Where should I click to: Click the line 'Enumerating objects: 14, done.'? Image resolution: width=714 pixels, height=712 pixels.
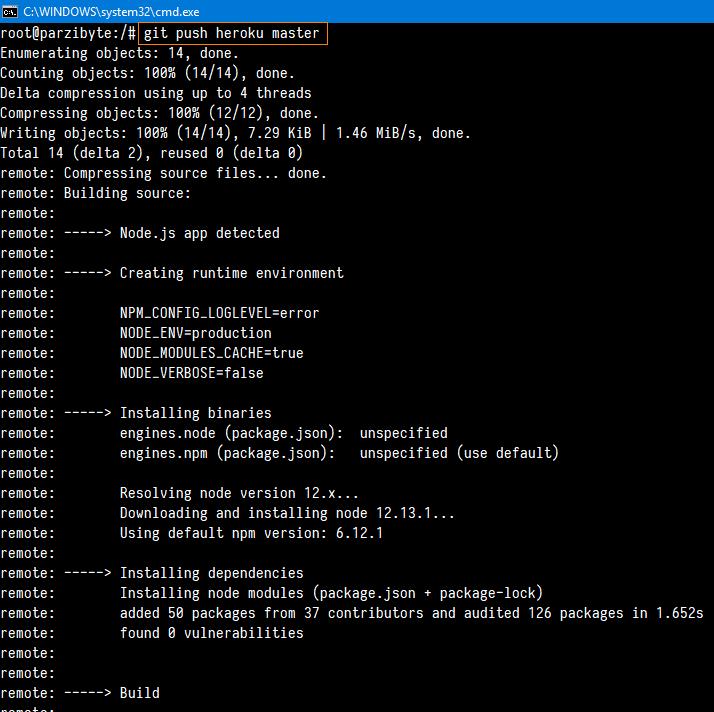(119, 53)
